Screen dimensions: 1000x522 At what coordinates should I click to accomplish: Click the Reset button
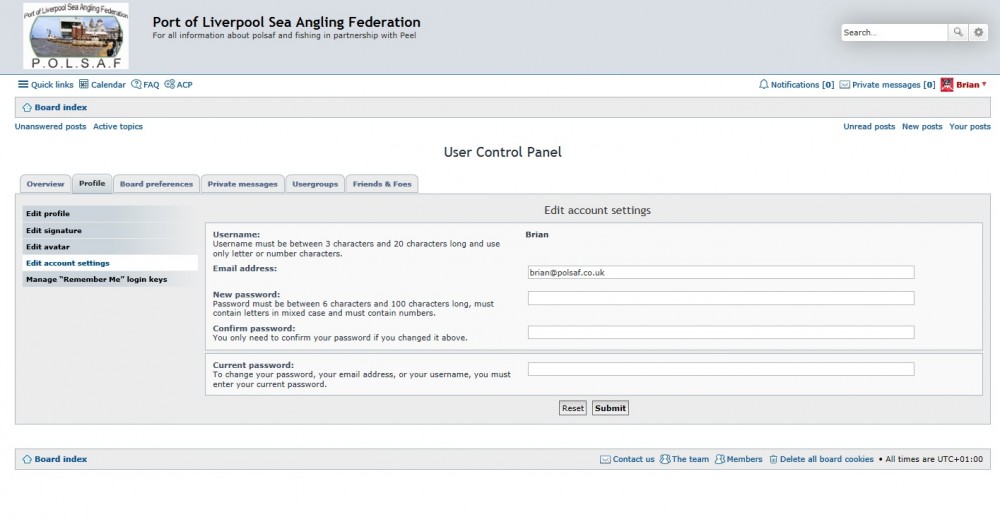(573, 408)
